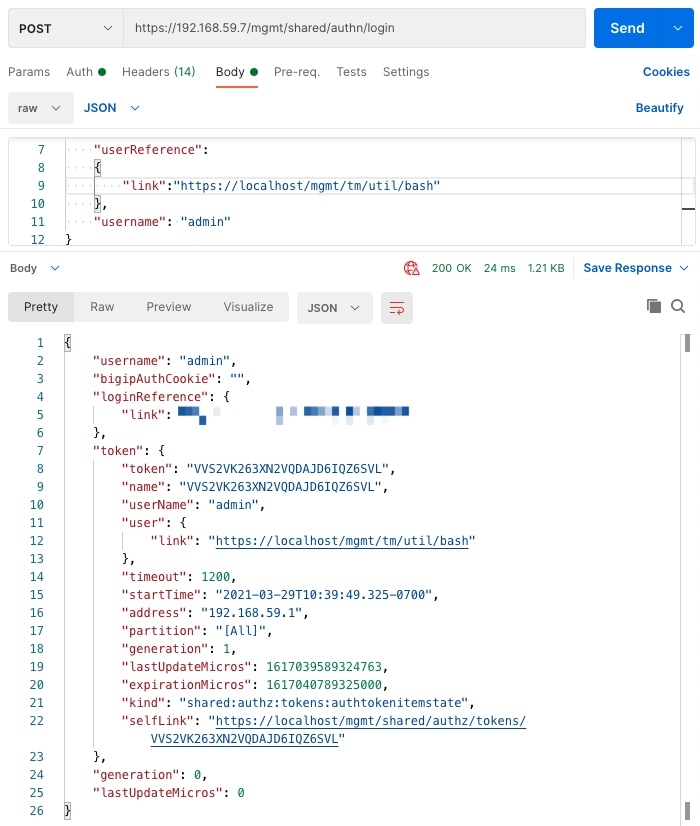
Task: Click the wrap lines icon in response toolbar
Action: pyautogui.click(x=398, y=308)
